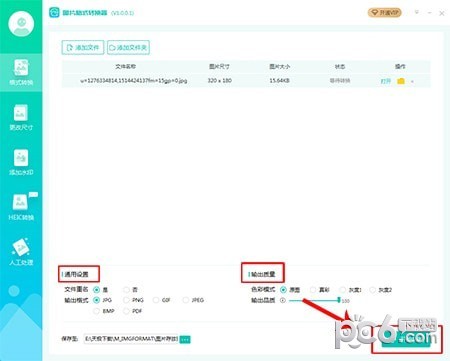450x361 pixels.
Task: Adjust the output quality slider handle
Action: [x=339, y=300]
